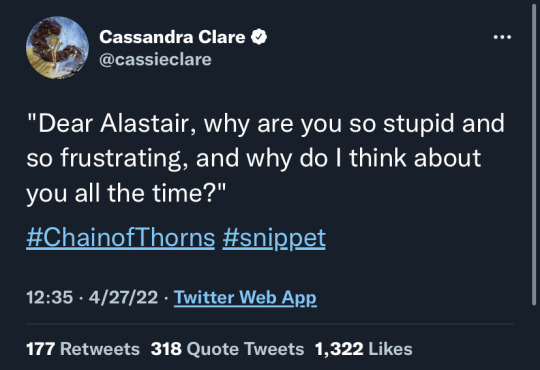Viewport: 540px width, 370px height.
Task: Click the vertical scrollbar on the right edge
Action: point(533,155)
